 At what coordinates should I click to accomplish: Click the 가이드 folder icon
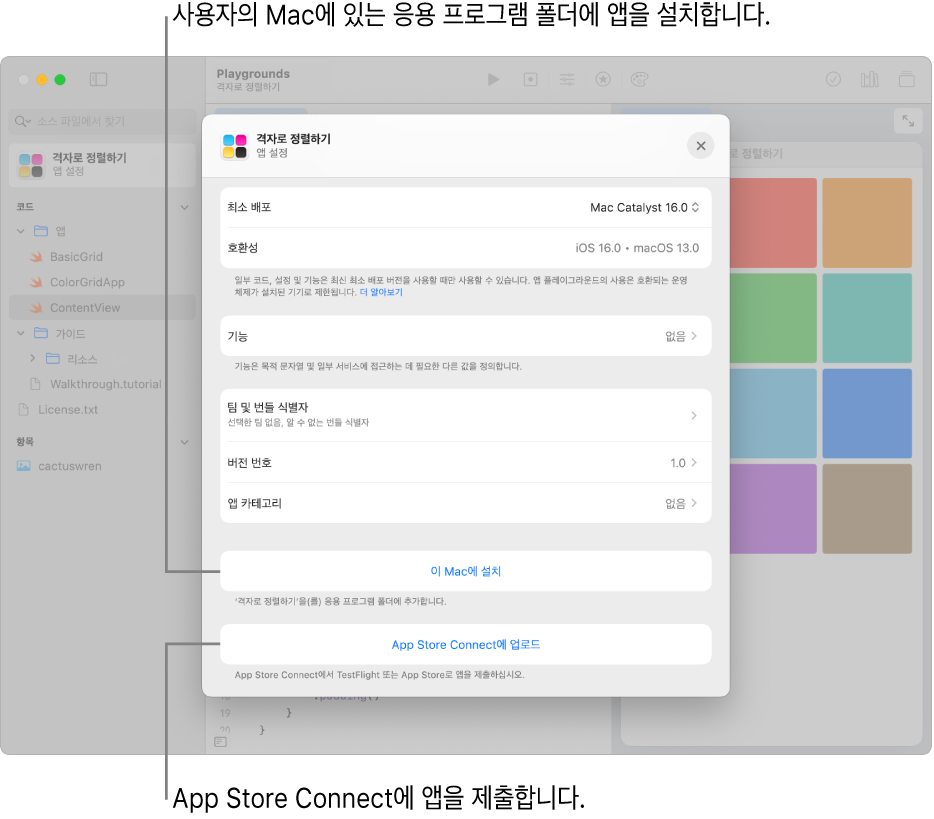41,333
